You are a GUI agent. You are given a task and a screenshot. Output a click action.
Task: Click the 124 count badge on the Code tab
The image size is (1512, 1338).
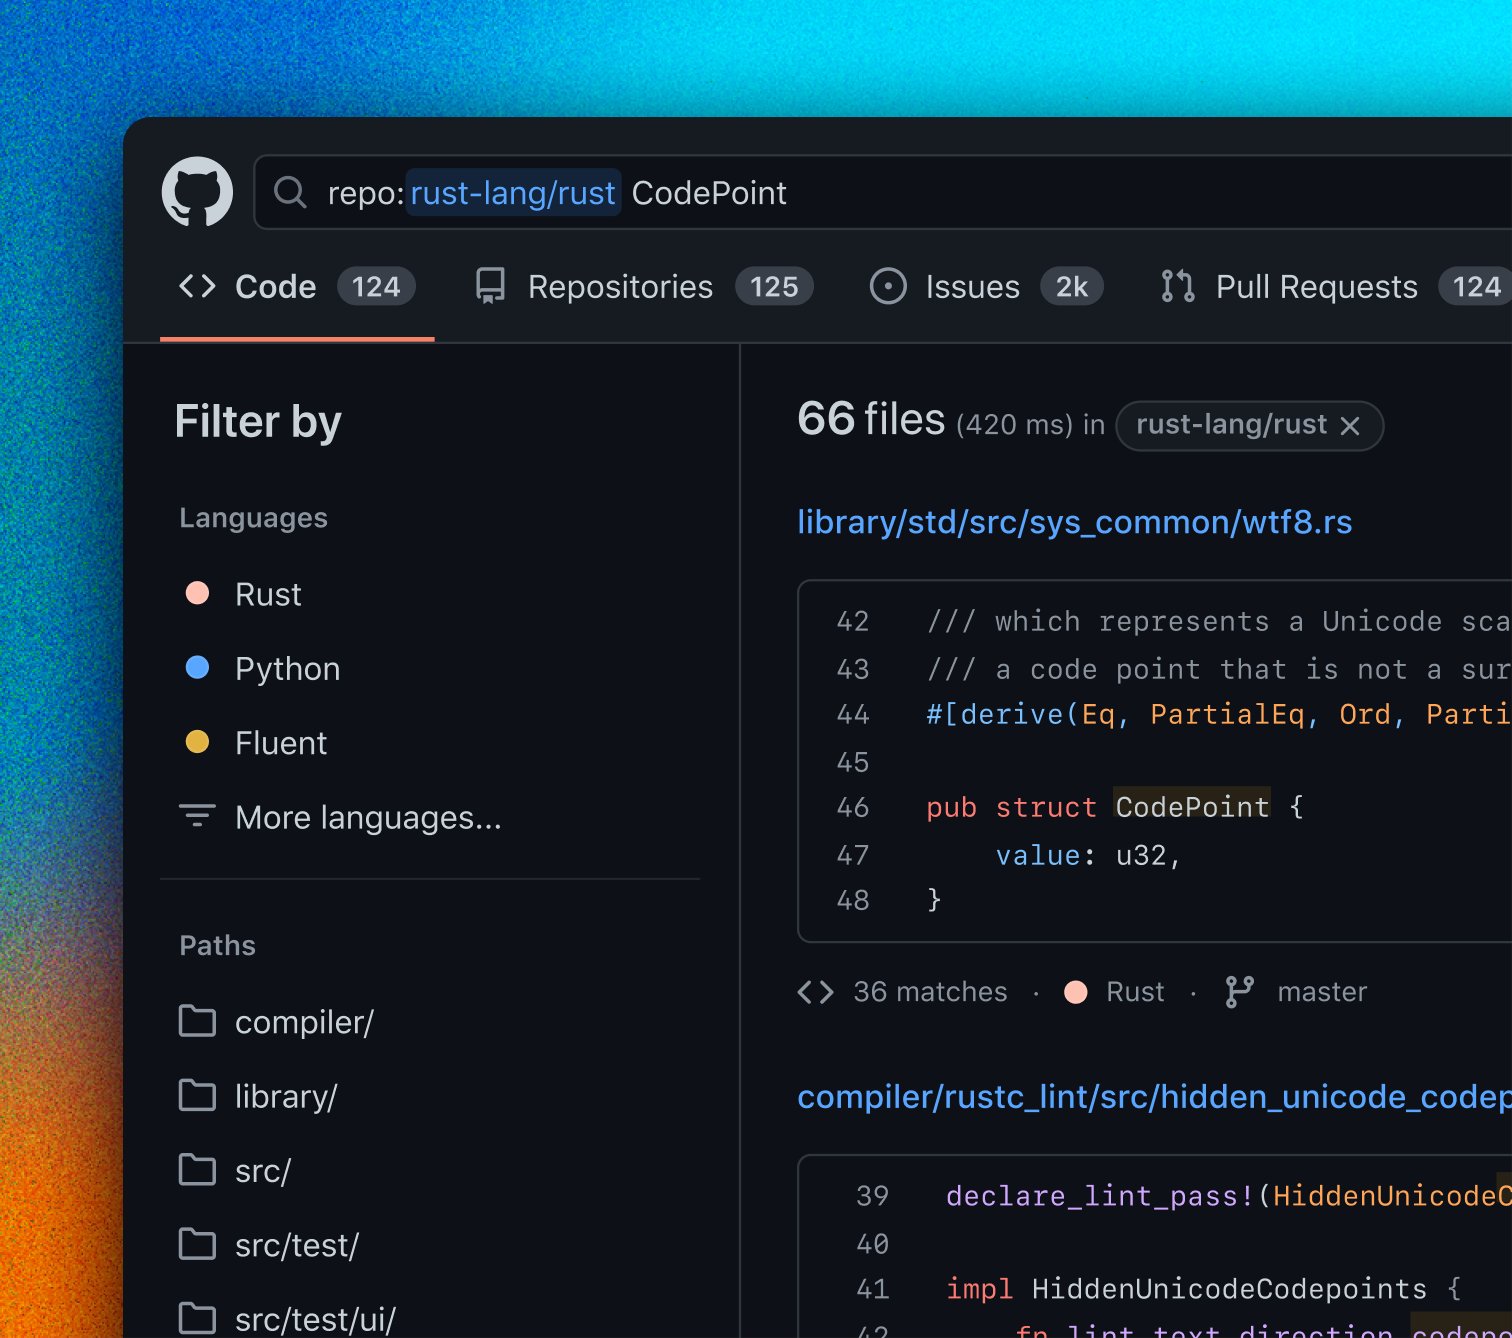tap(376, 287)
